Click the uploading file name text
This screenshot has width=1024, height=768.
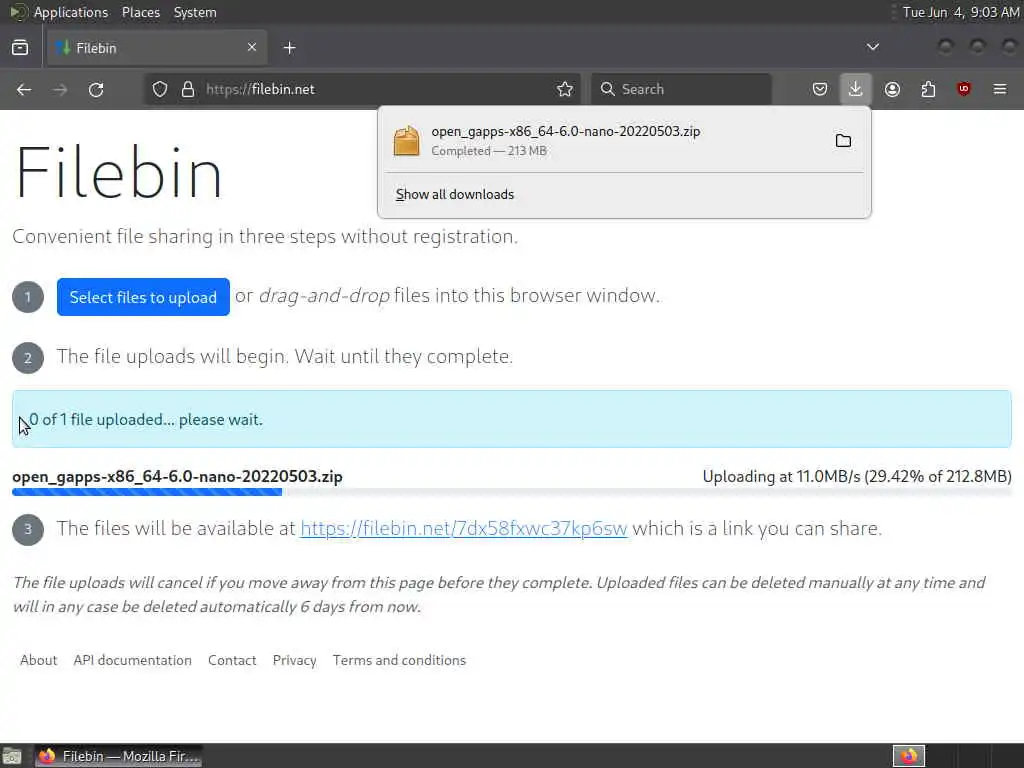(x=177, y=477)
